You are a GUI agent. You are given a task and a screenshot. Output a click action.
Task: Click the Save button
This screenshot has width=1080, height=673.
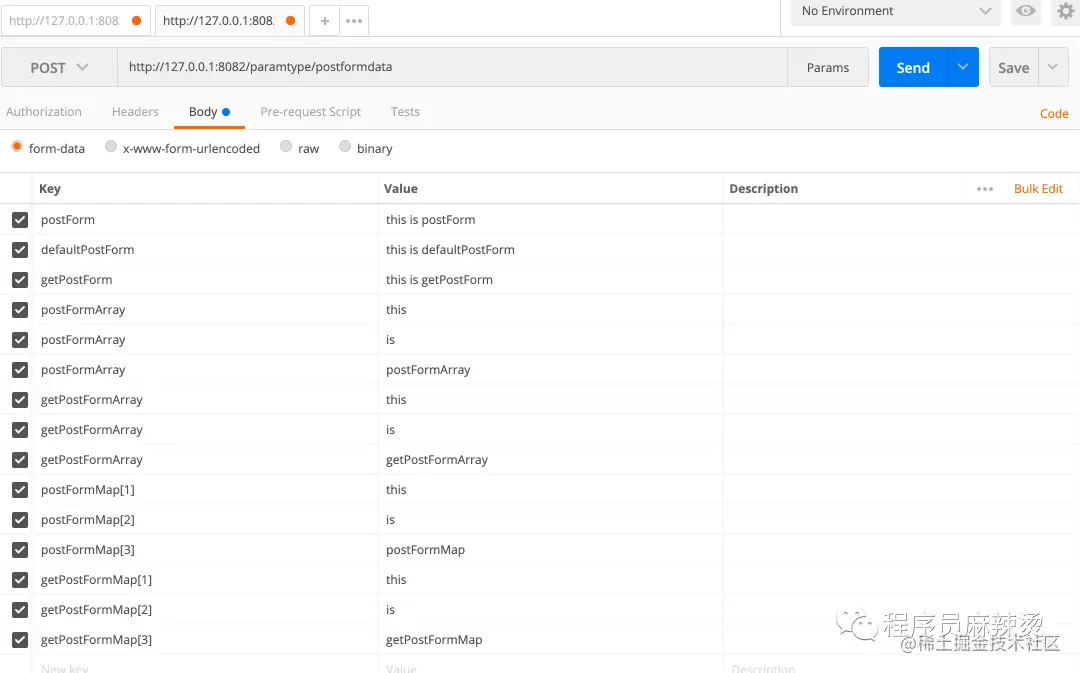click(1014, 68)
